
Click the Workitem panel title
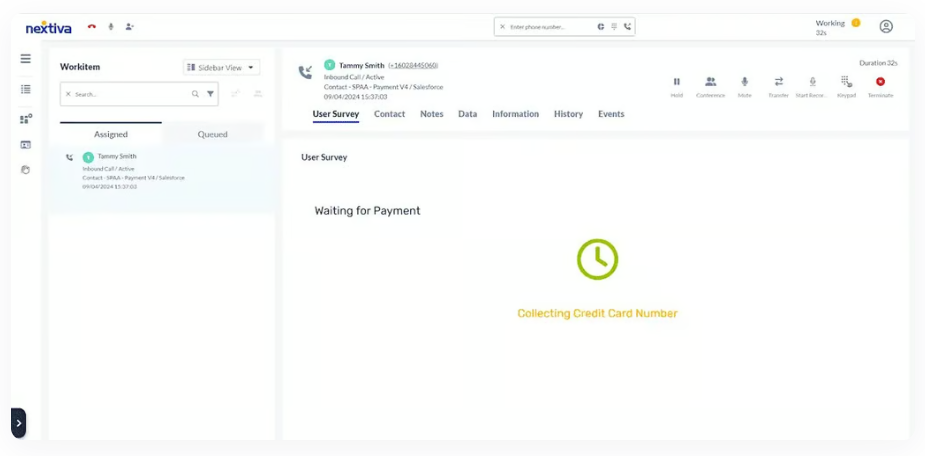click(x=80, y=67)
